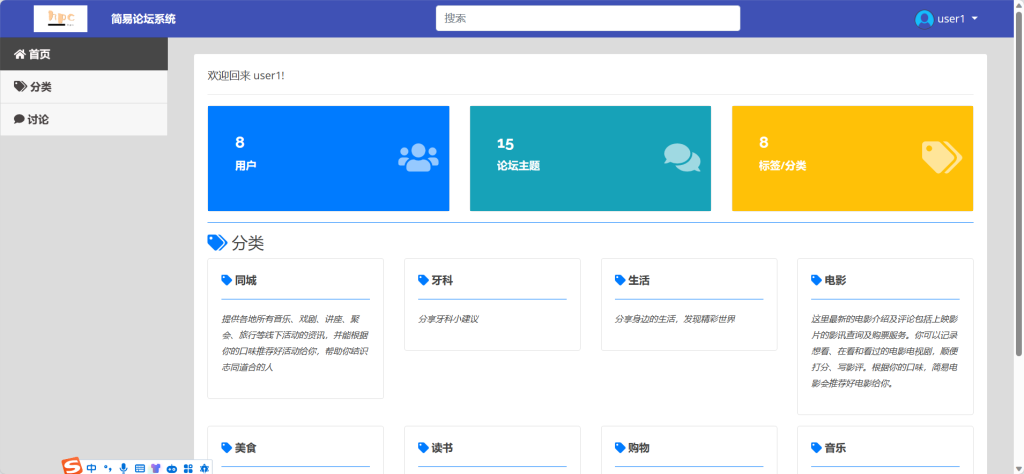Select the tag icon beside 读书
This screenshot has width=1024, height=474.
(423, 447)
